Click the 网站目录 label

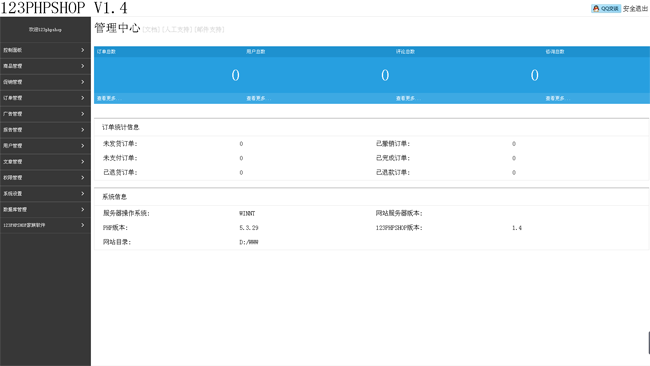pyautogui.click(x=117, y=242)
